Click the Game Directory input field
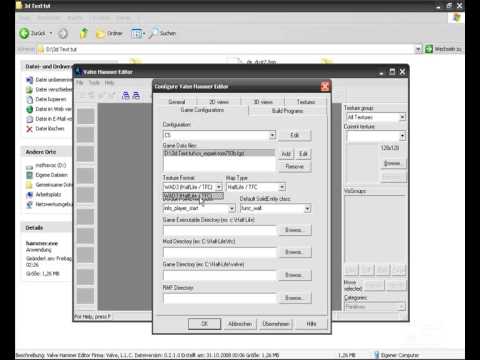Screen dimensions: 480x360 (220, 275)
